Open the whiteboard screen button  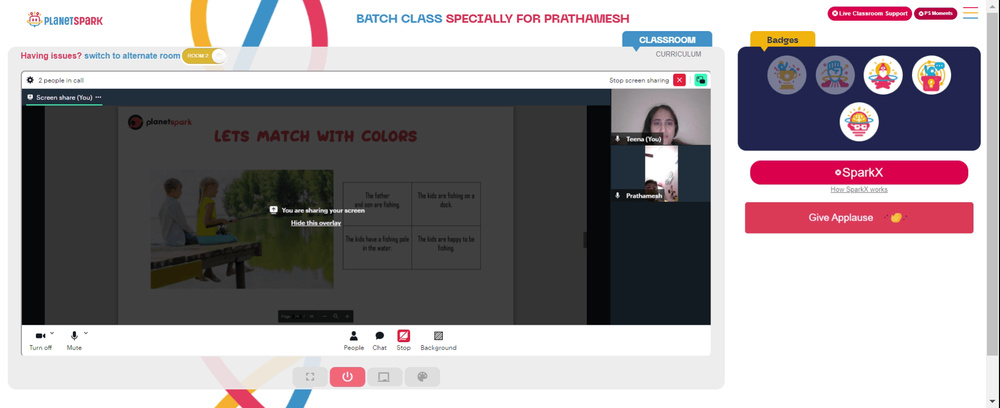(x=385, y=377)
